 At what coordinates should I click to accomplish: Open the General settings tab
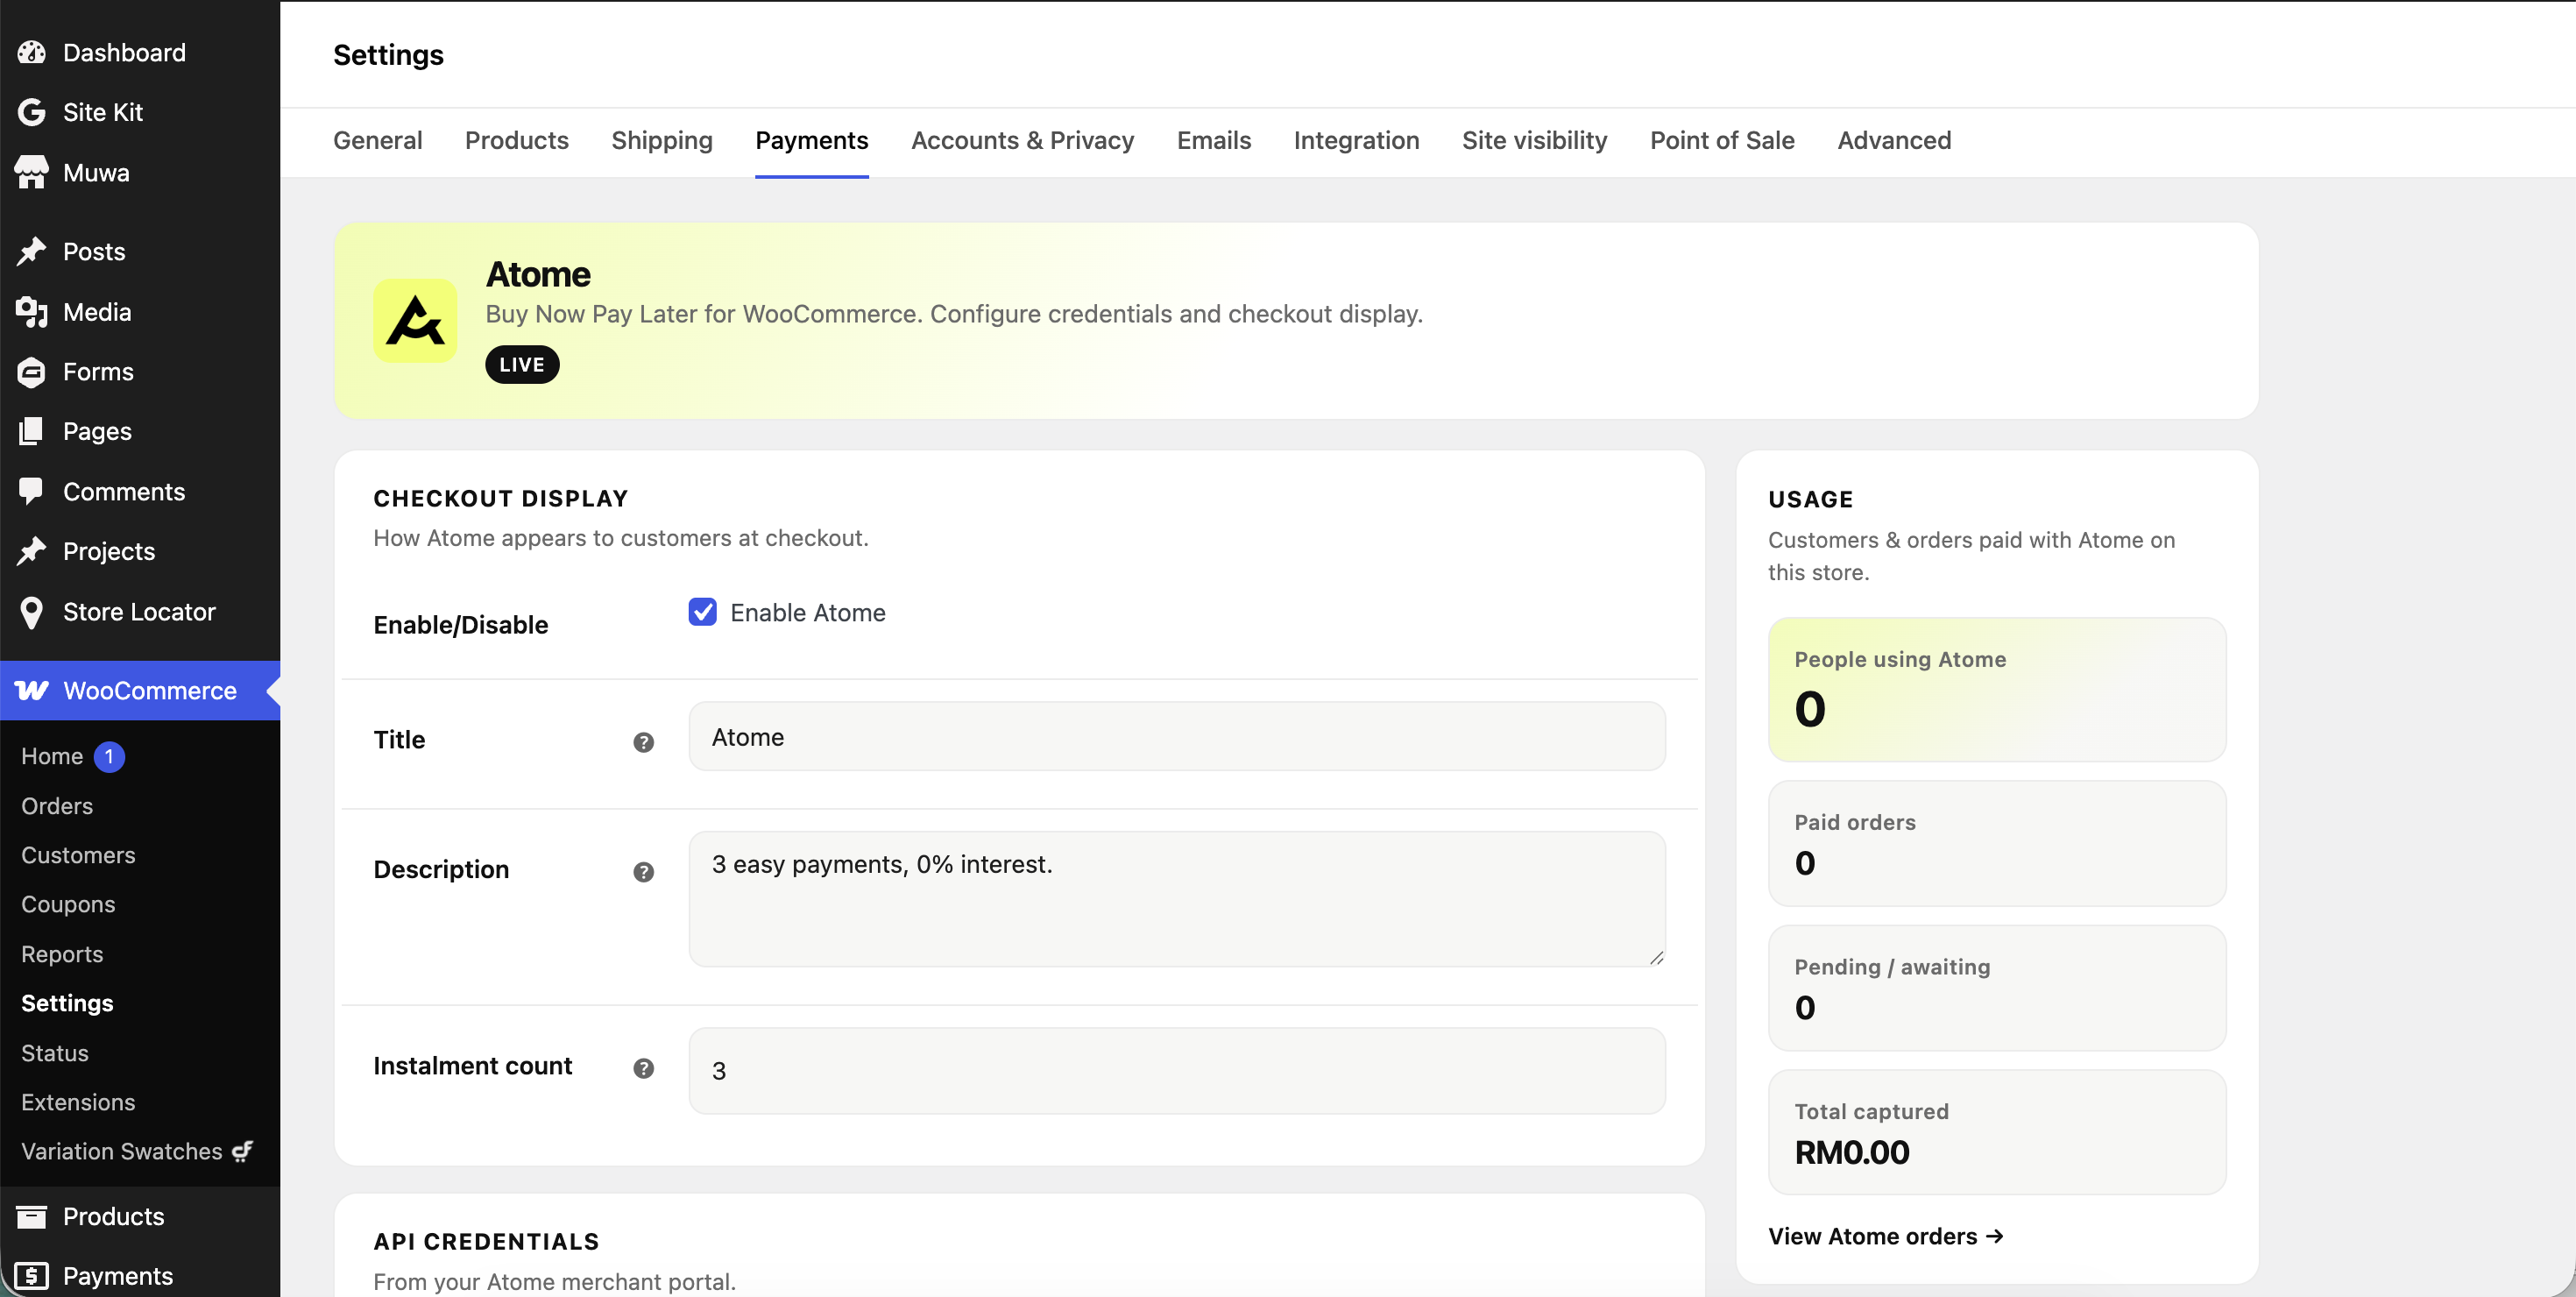pyautogui.click(x=378, y=141)
